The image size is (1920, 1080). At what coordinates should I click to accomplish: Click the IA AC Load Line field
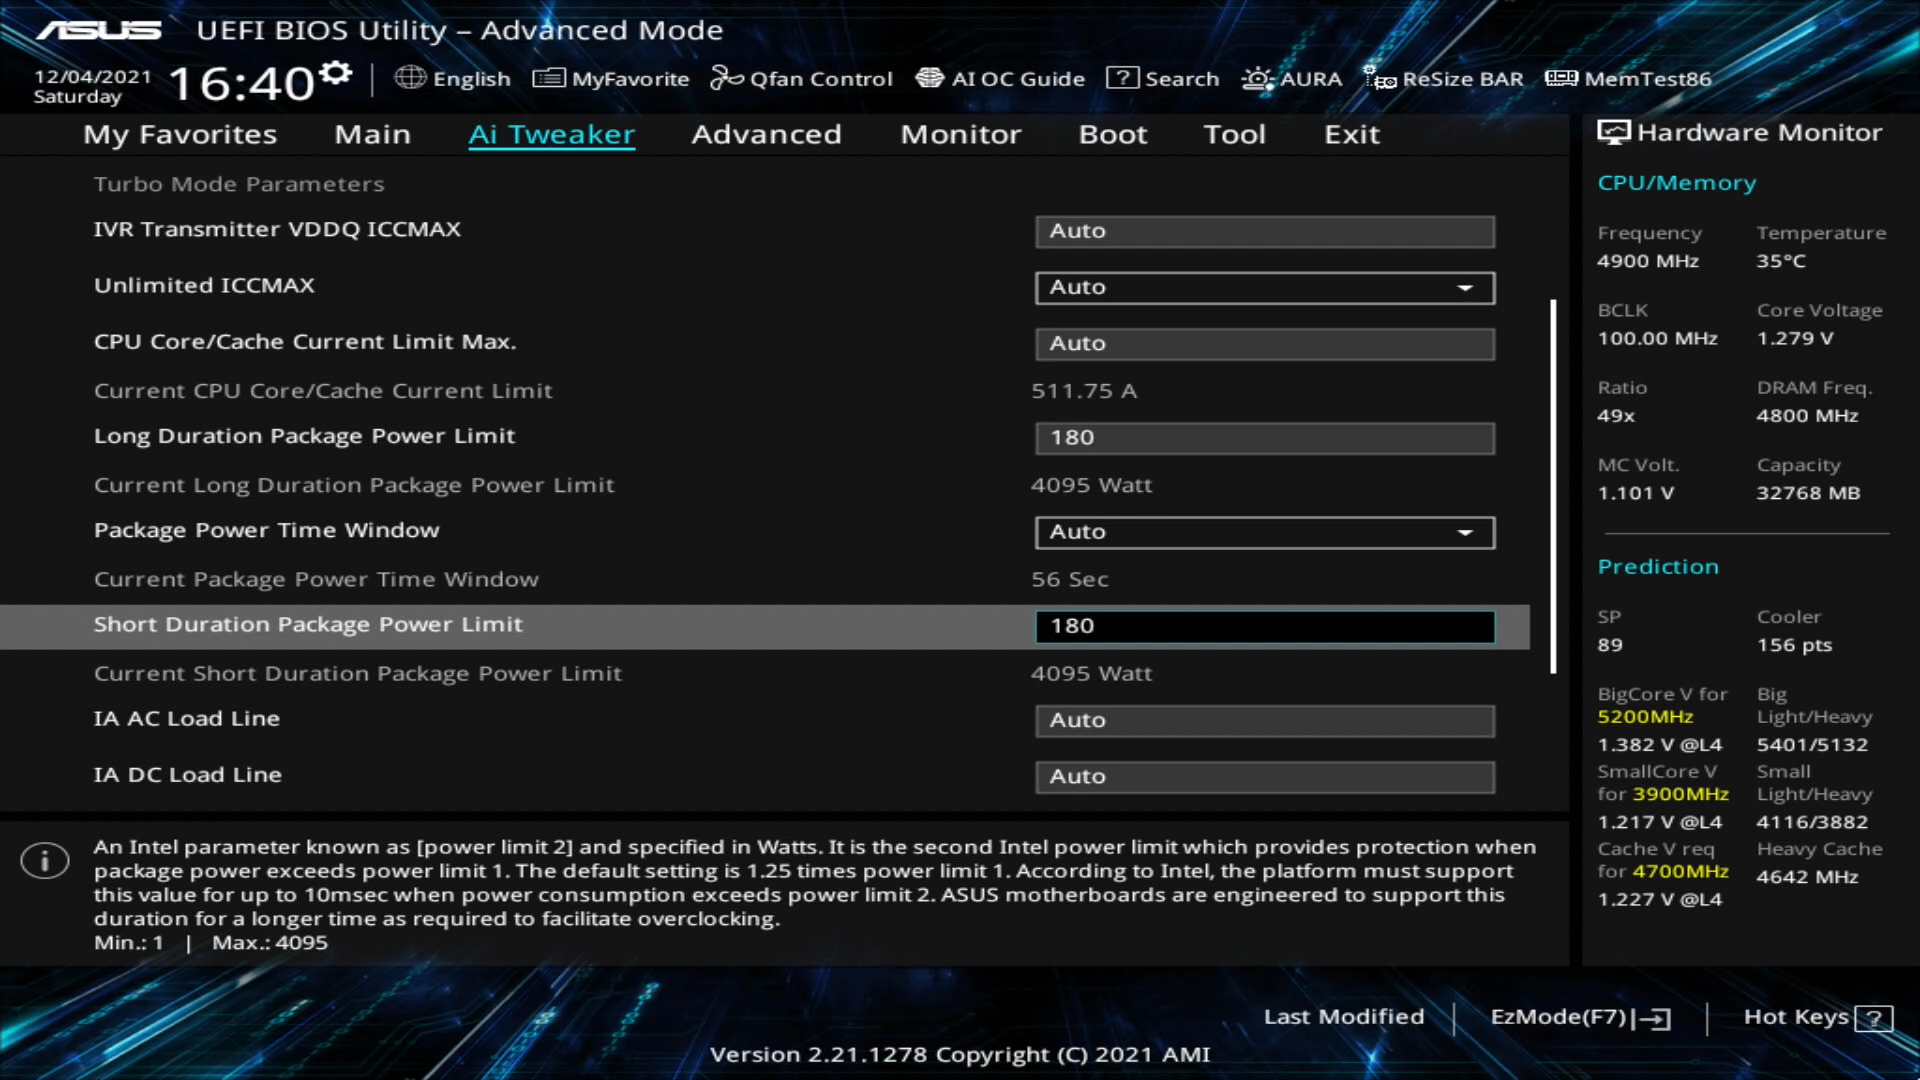pyautogui.click(x=1265, y=721)
